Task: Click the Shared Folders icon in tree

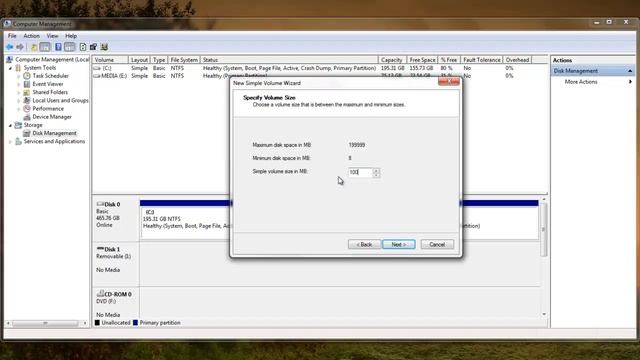Action: (27, 92)
